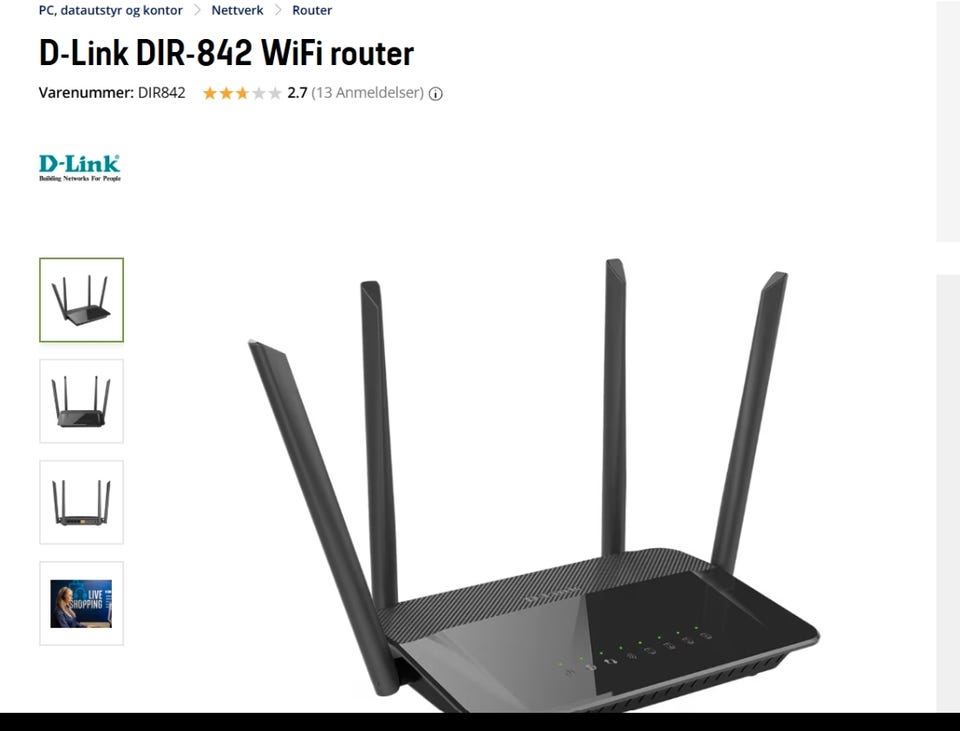
Task: Click the chevron after Nettverk breadcrumb
Action: point(278,10)
